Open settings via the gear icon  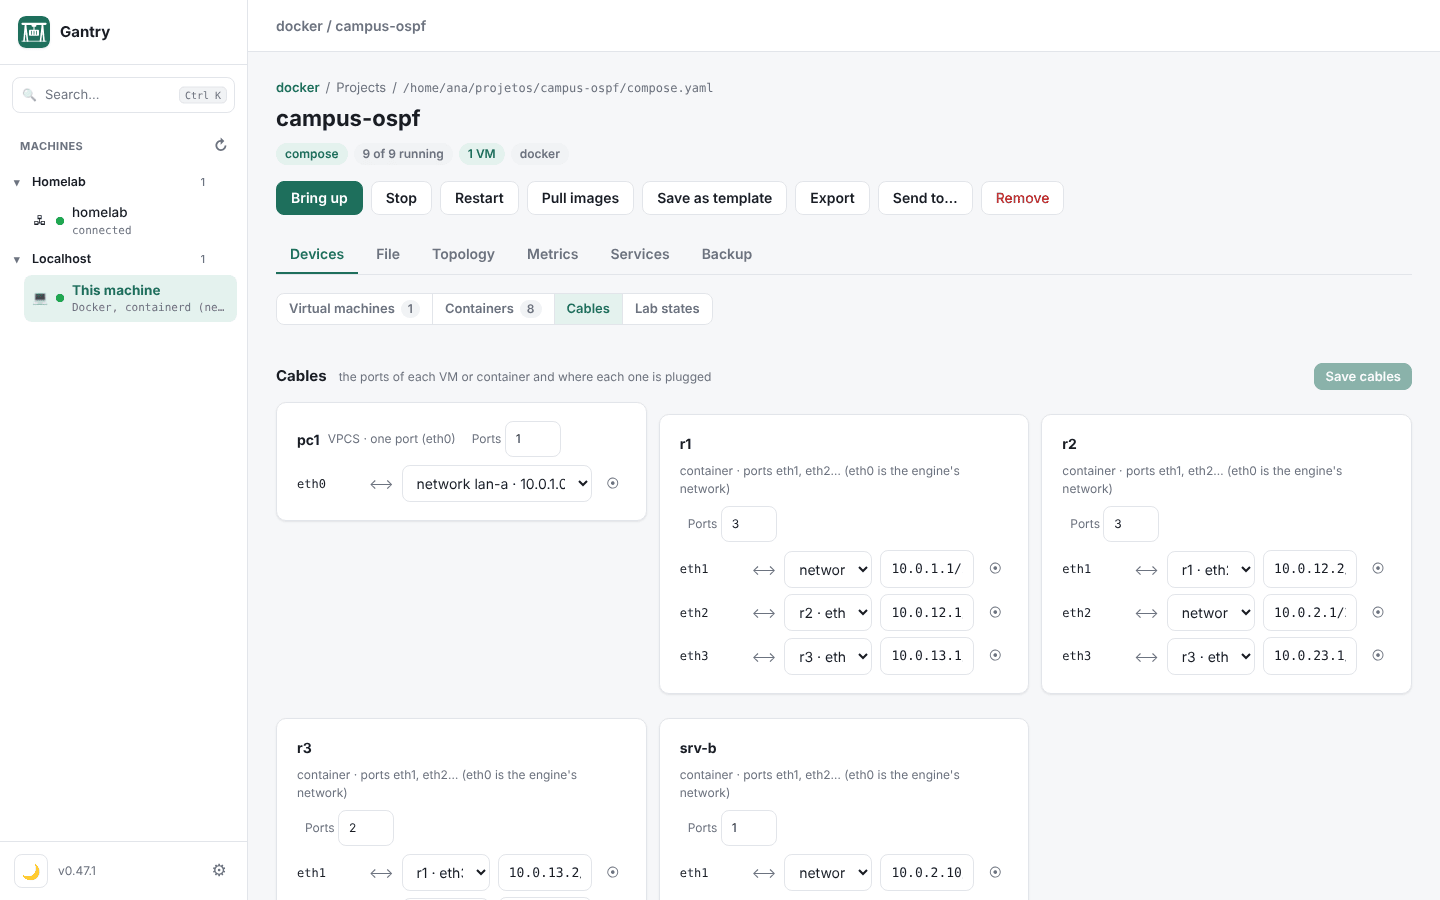pyautogui.click(x=219, y=870)
